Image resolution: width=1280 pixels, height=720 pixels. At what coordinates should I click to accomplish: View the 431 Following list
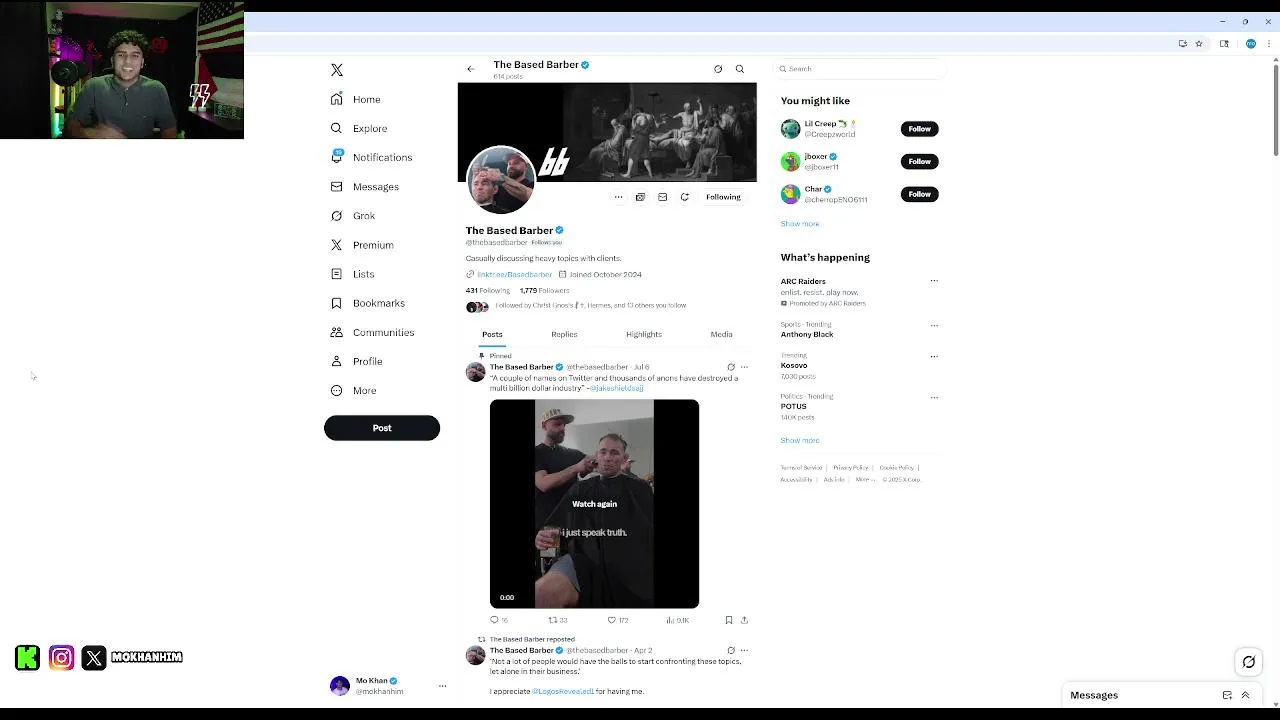pyautogui.click(x=488, y=290)
